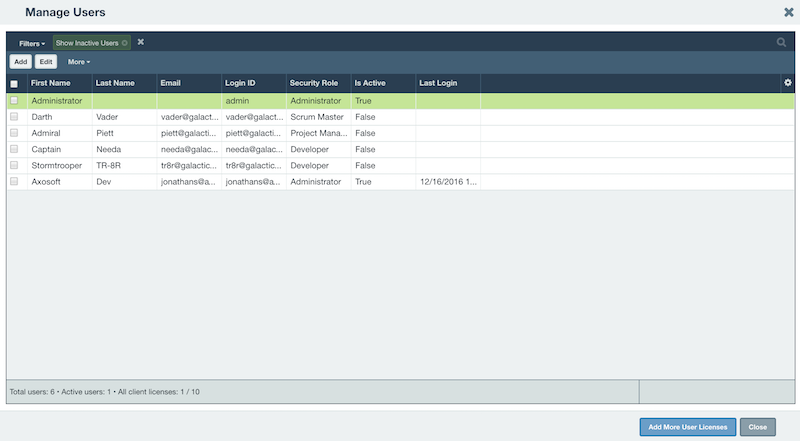Click the Close button
The height and width of the screenshot is (441, 800).
point(758,427)
